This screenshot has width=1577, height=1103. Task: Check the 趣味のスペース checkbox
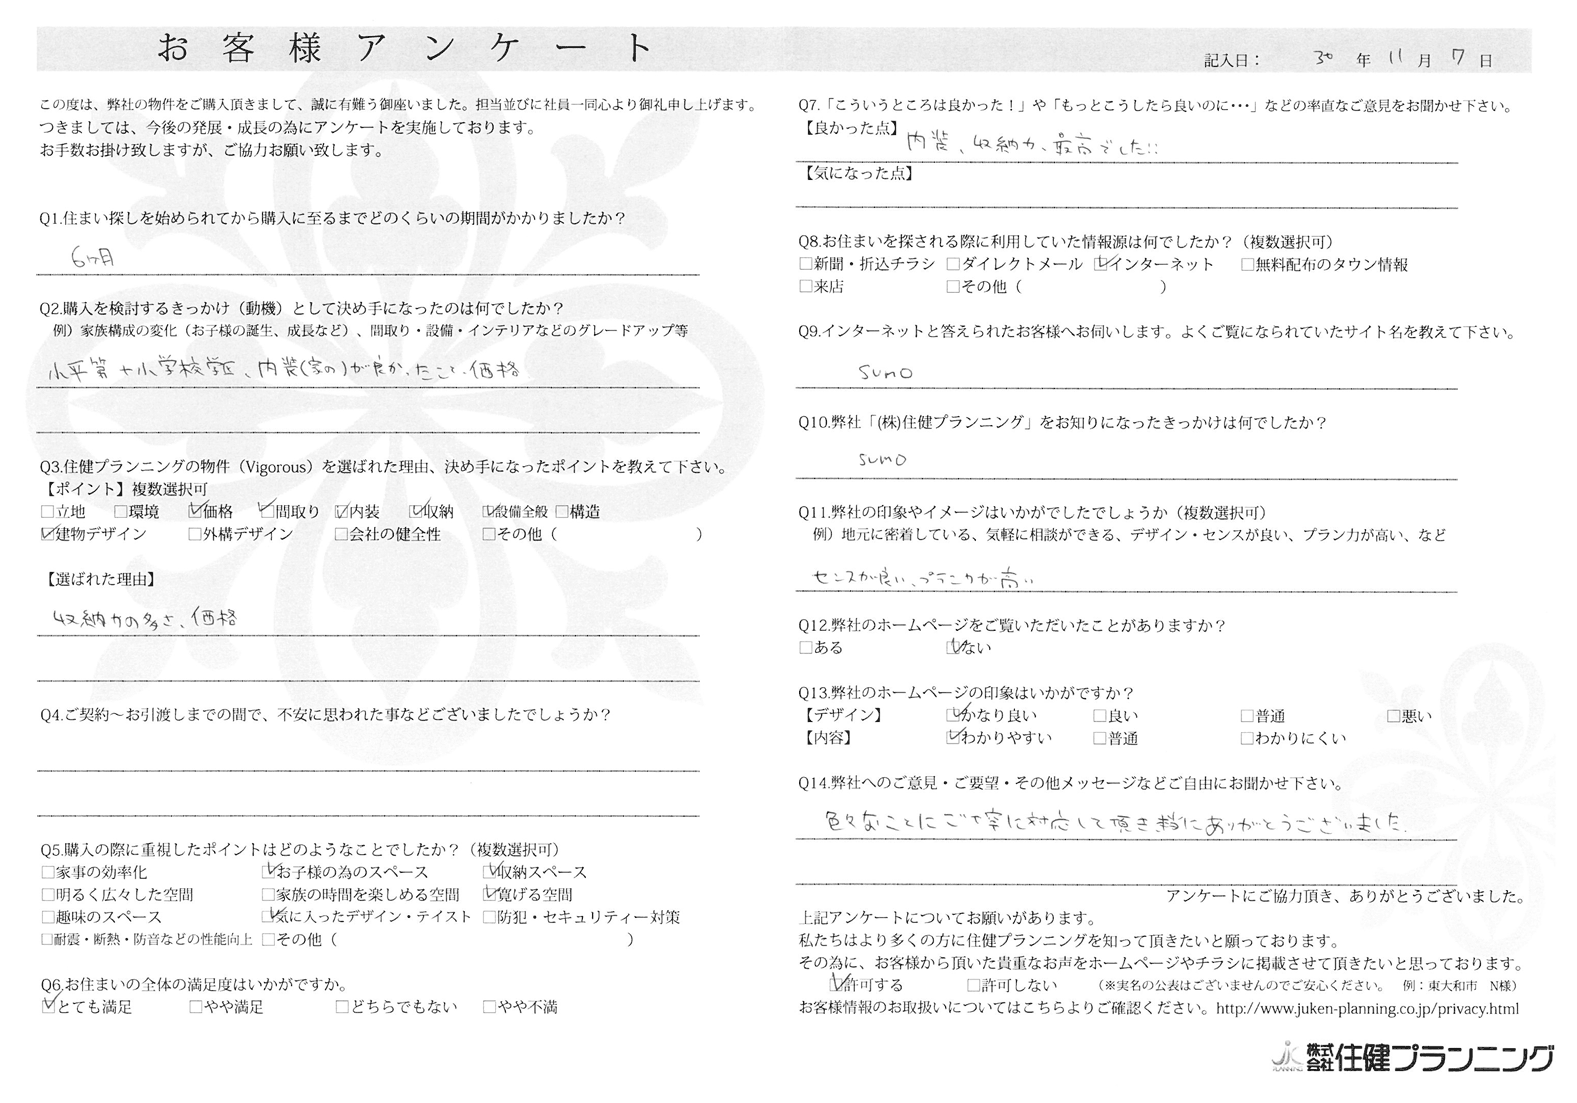47,917
